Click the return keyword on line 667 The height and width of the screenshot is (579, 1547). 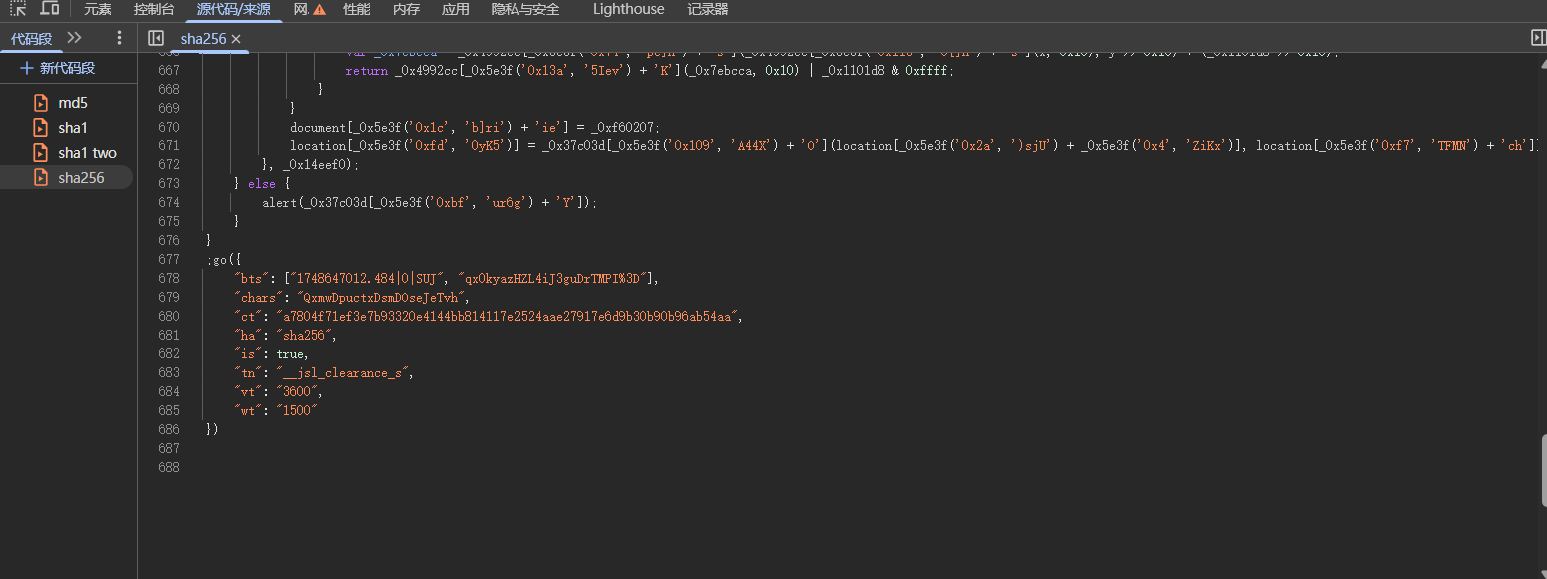click(366, 71)
